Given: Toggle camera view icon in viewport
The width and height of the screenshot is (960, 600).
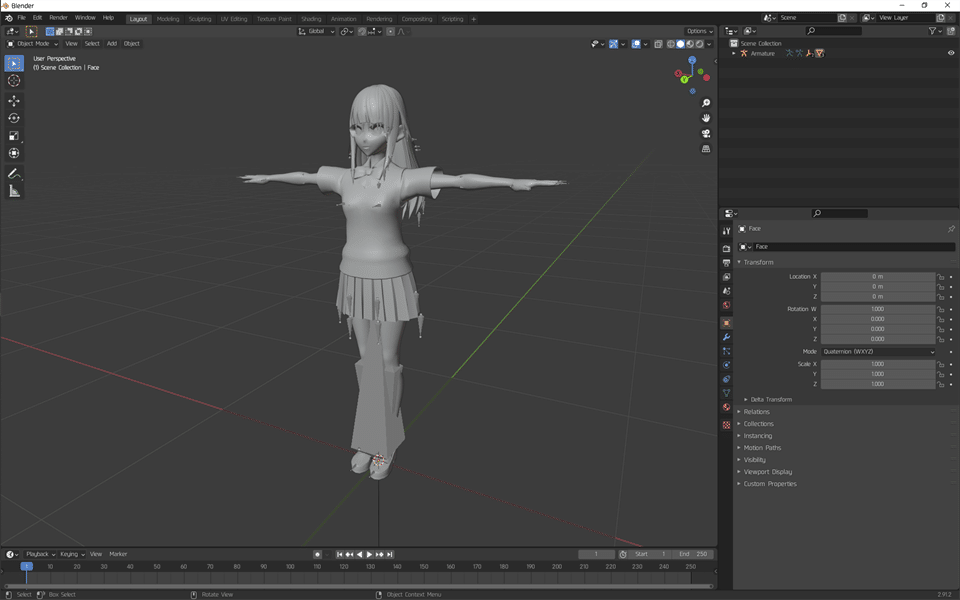Looking at the screenshot, I should tap(706, 133).
